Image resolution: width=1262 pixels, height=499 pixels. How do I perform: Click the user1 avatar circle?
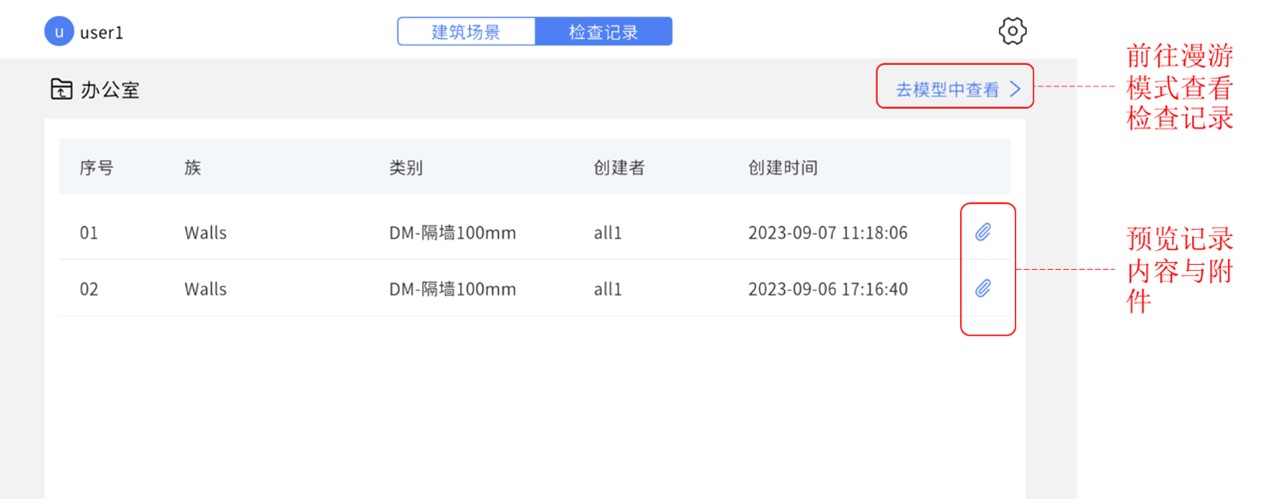point(59,32)
